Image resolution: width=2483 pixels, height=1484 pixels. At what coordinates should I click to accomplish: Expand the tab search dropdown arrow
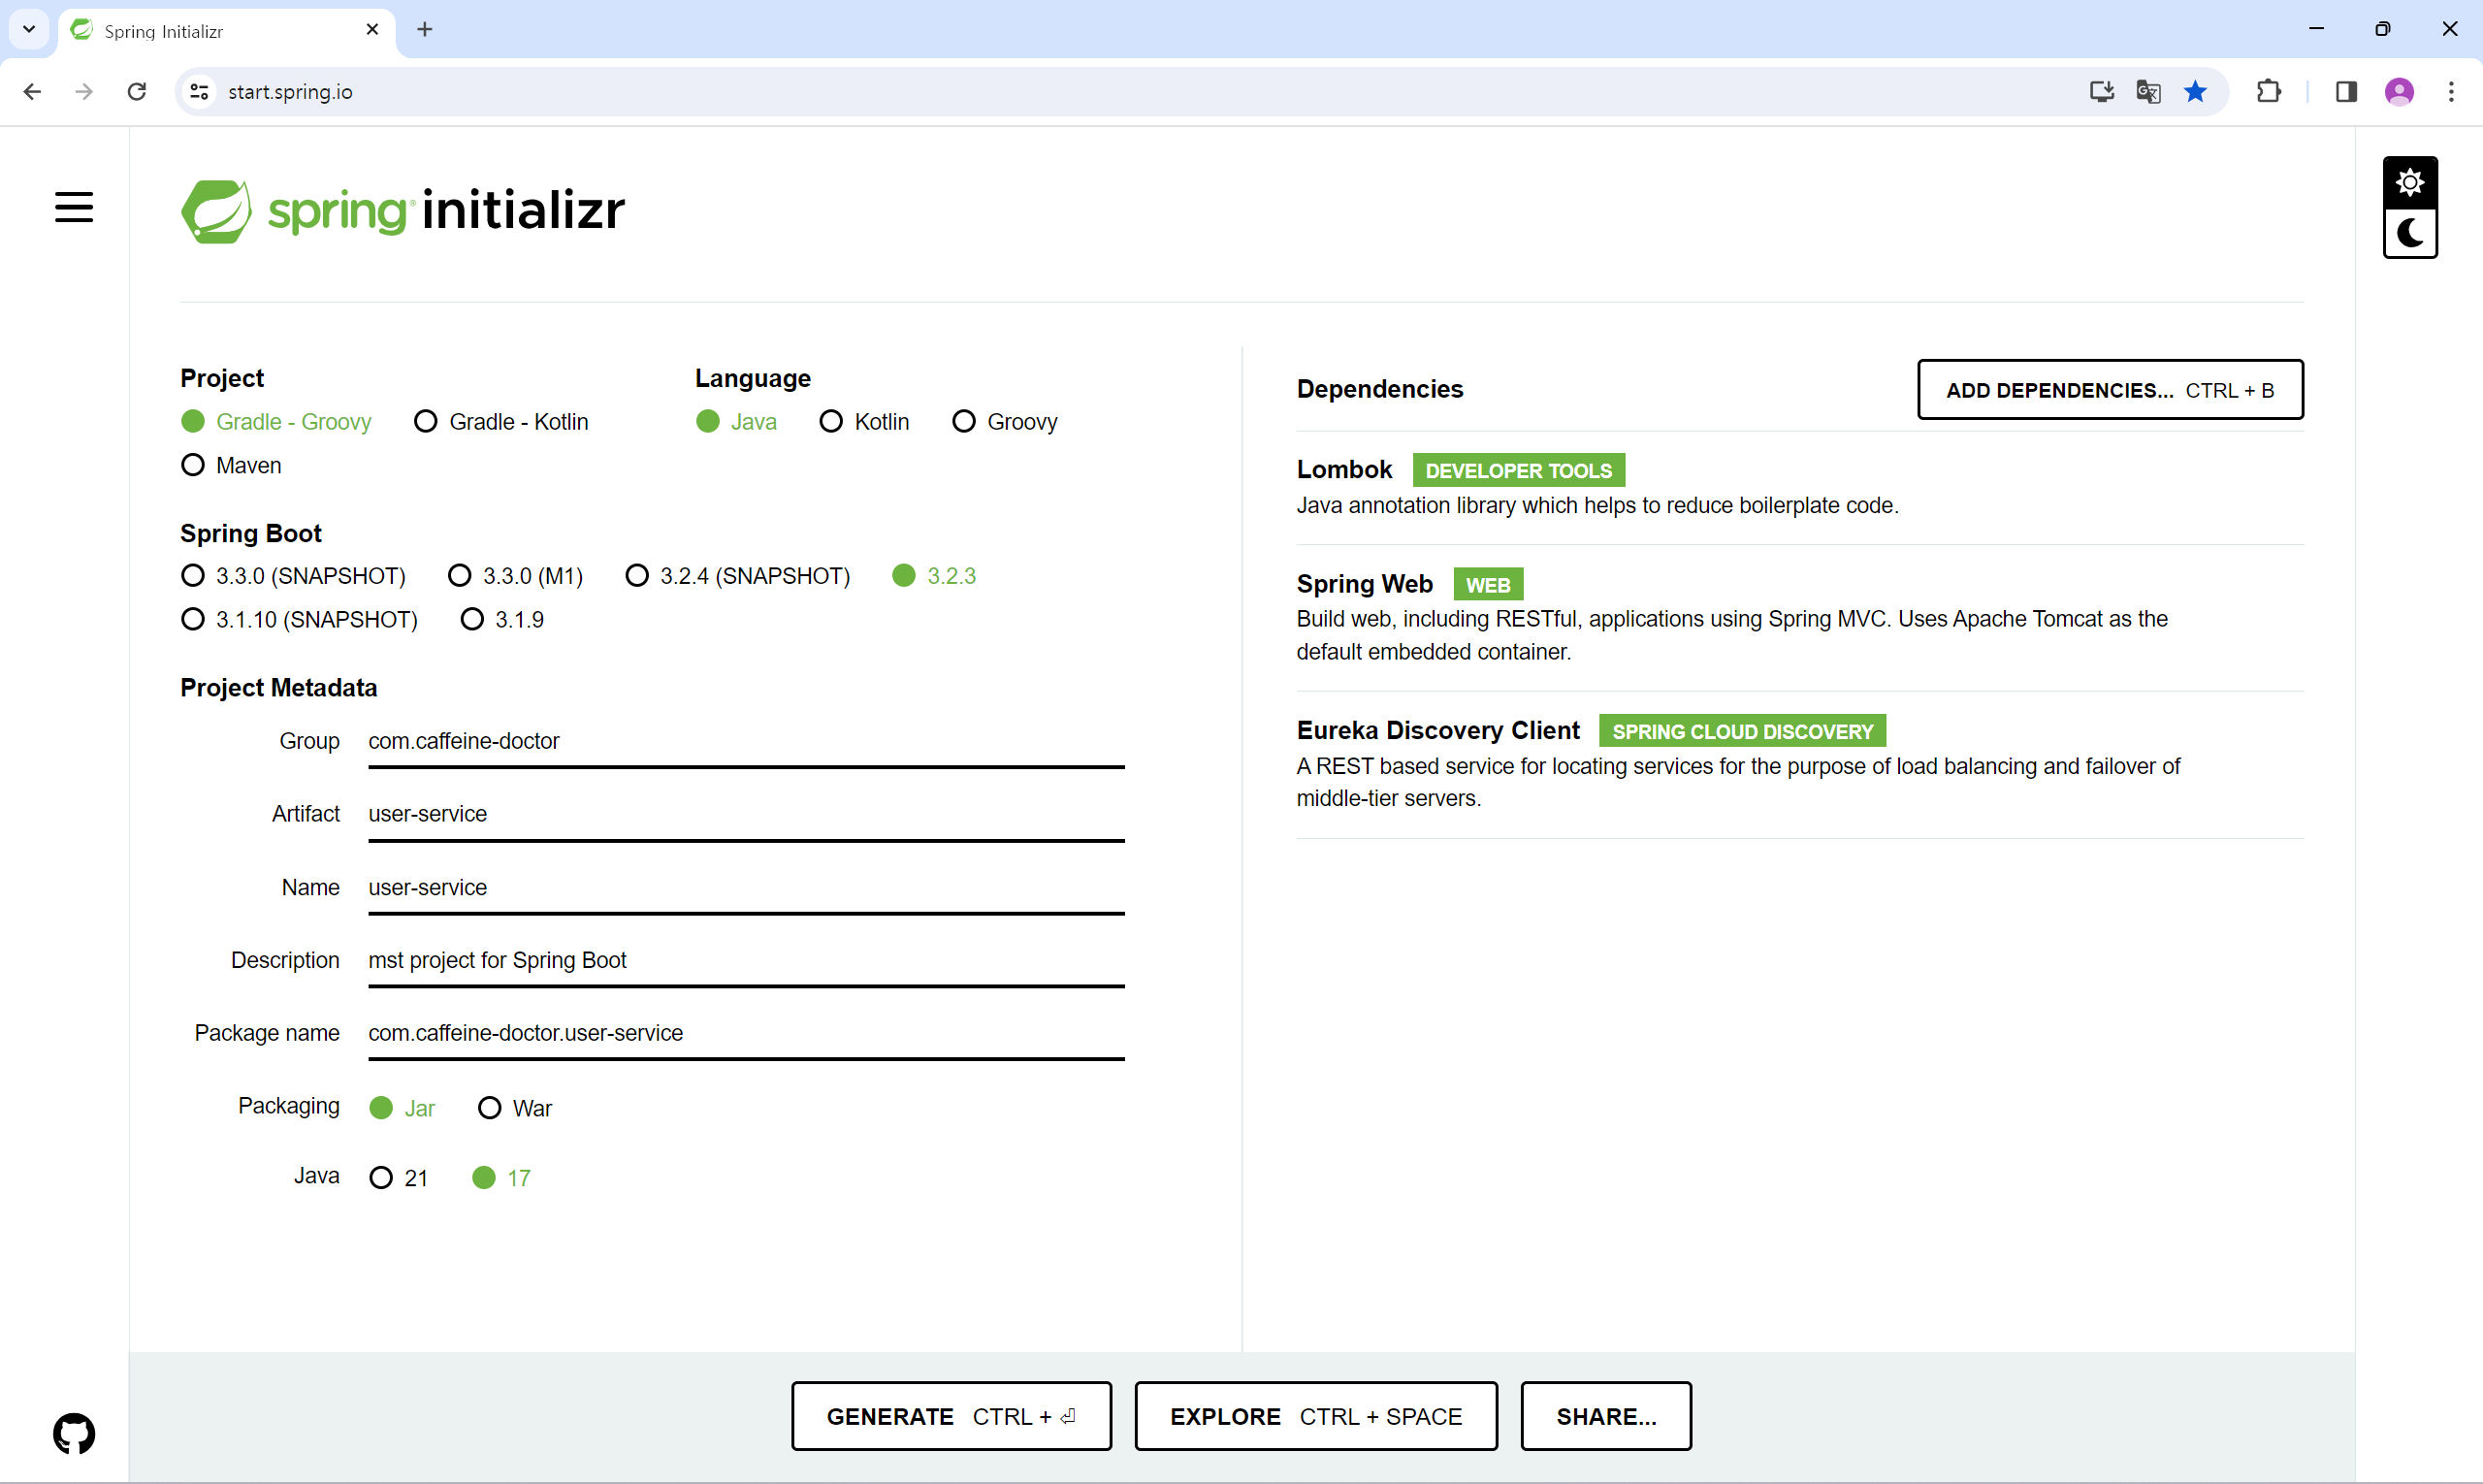[x=29, y=29]
